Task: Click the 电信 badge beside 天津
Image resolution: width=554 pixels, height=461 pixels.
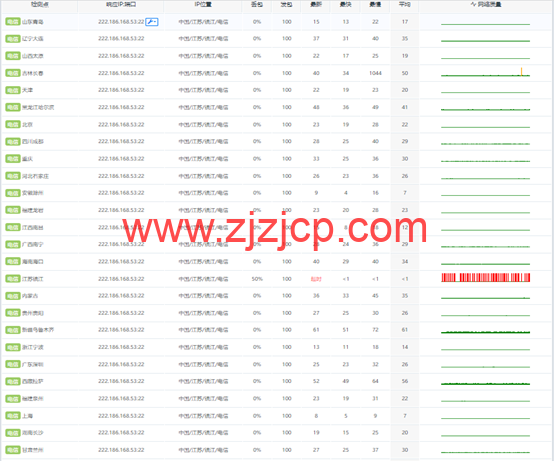Action: [x=13, y=90]
